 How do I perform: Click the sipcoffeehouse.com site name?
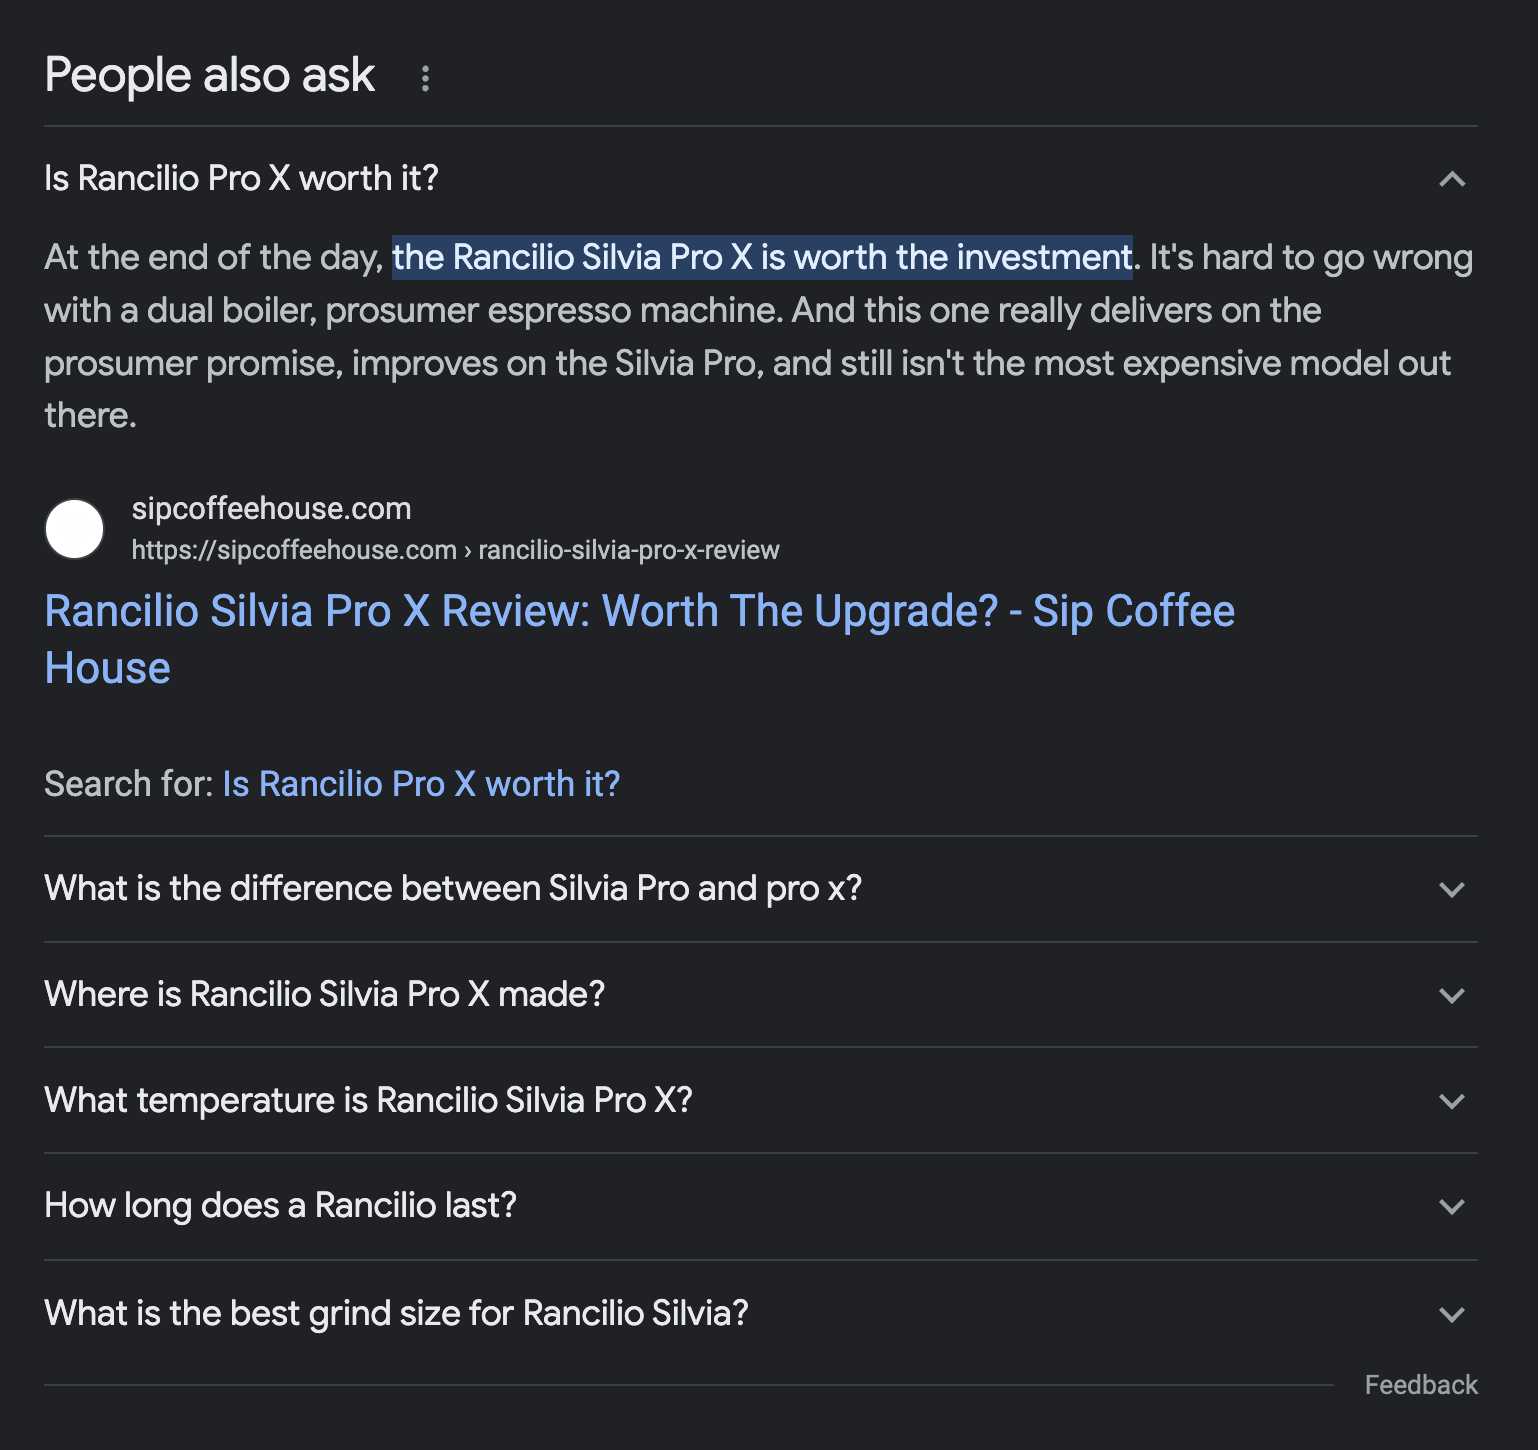tap(271, 508)
